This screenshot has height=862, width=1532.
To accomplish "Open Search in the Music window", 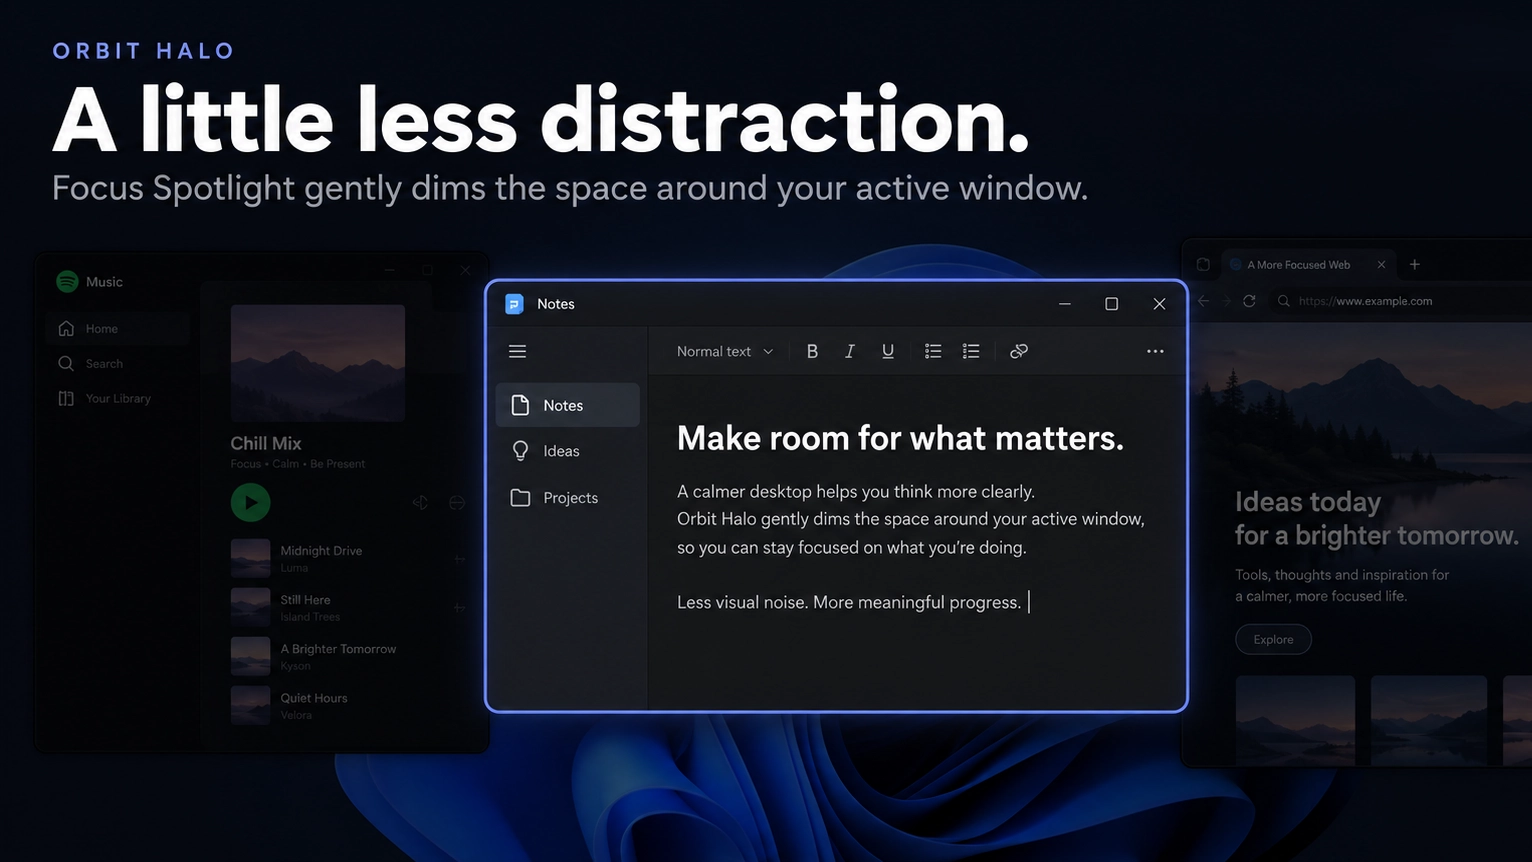I will click(118, 363).
